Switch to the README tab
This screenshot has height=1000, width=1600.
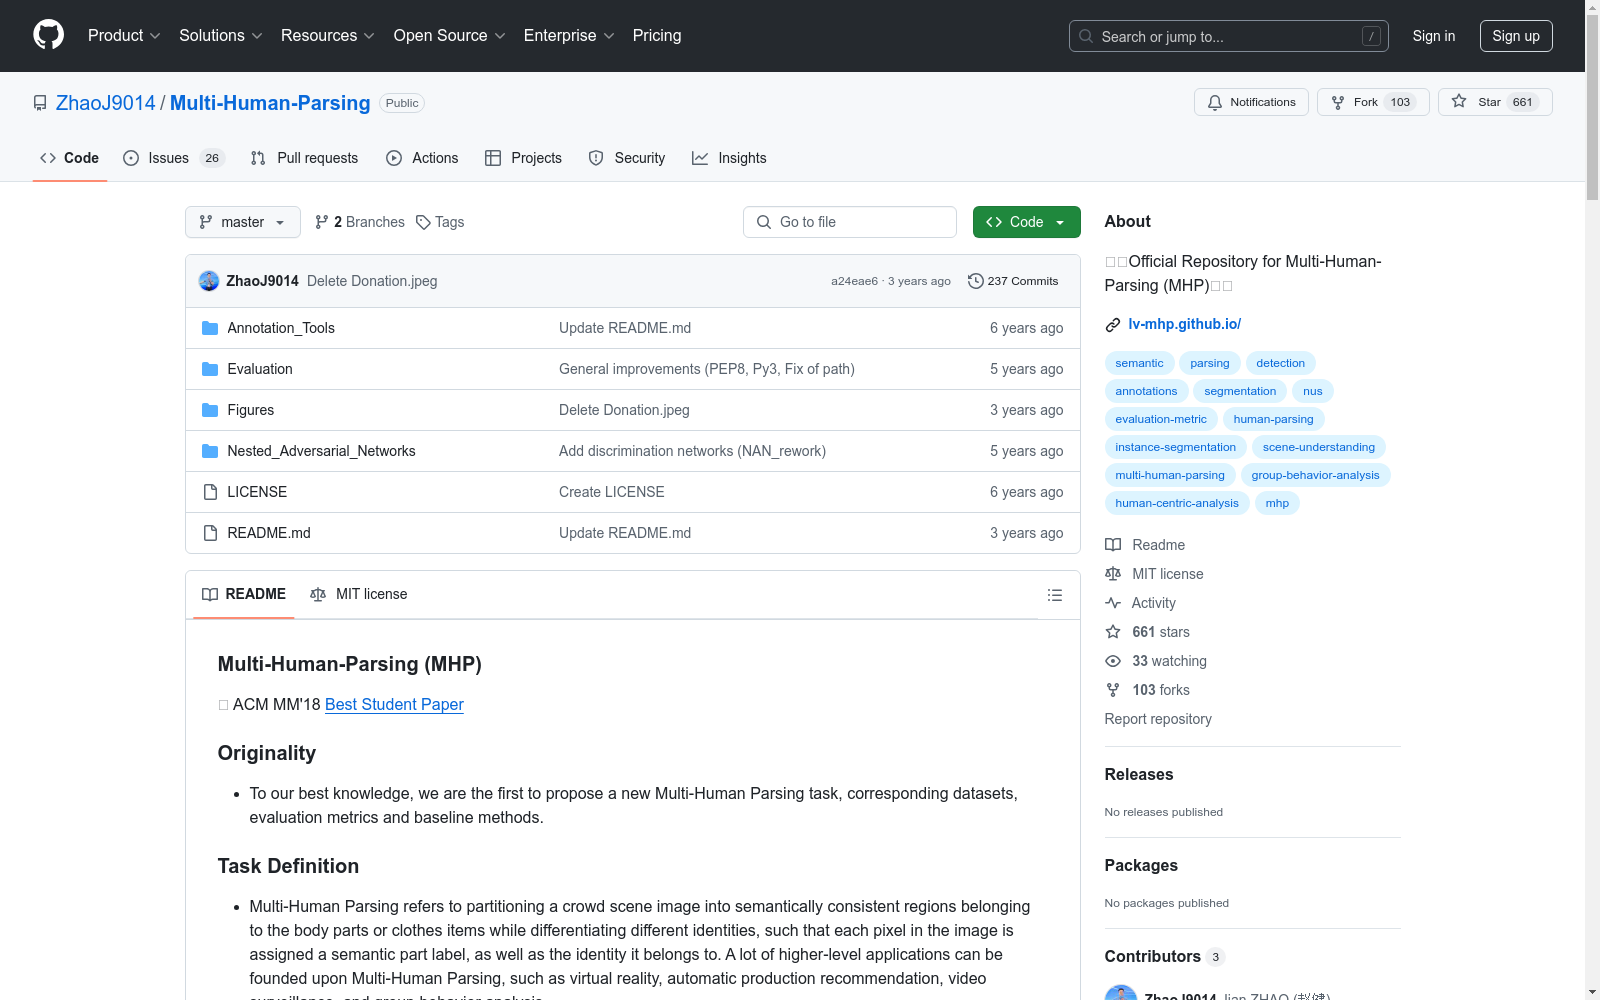tap(244, 594)
